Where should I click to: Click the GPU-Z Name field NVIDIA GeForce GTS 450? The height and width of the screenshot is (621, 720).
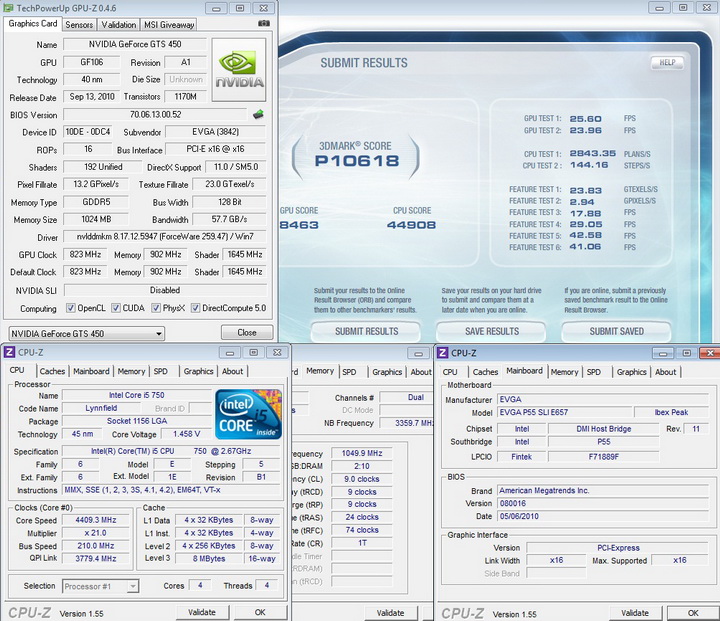135,44
